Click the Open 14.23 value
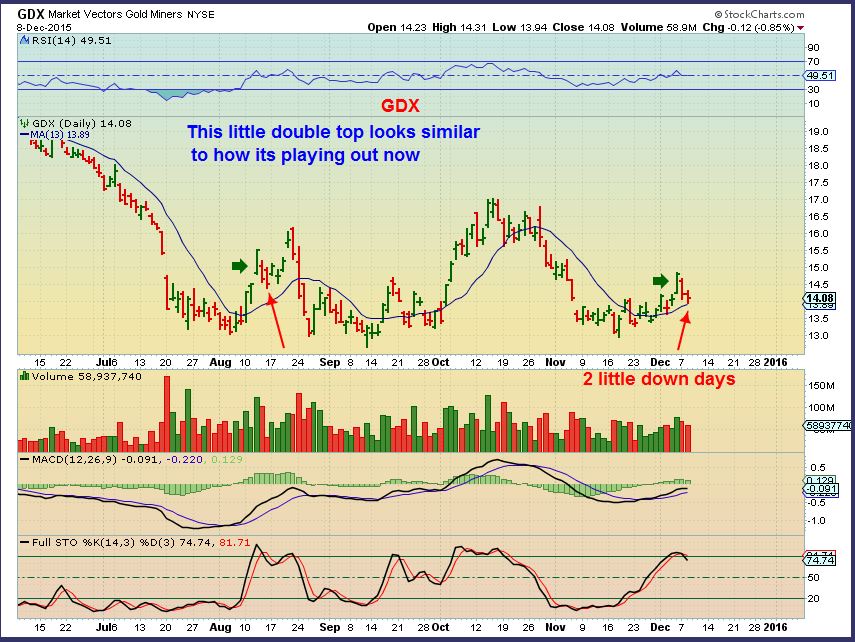Screen dimensions: 855x642 (x=397, y=27)
